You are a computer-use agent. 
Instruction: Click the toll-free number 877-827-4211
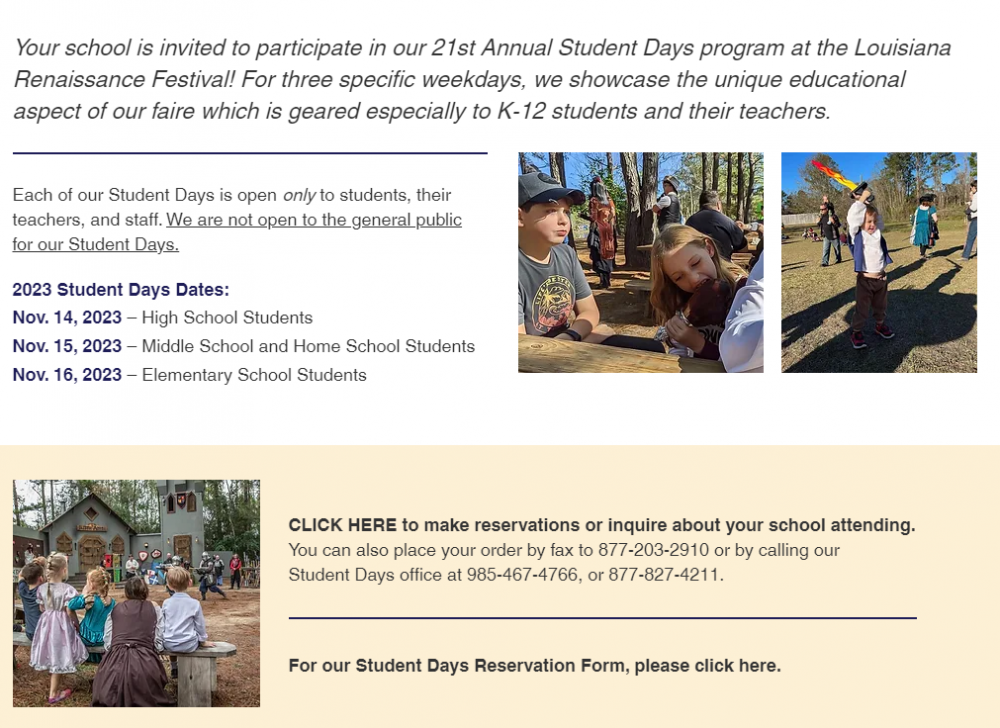664,575
